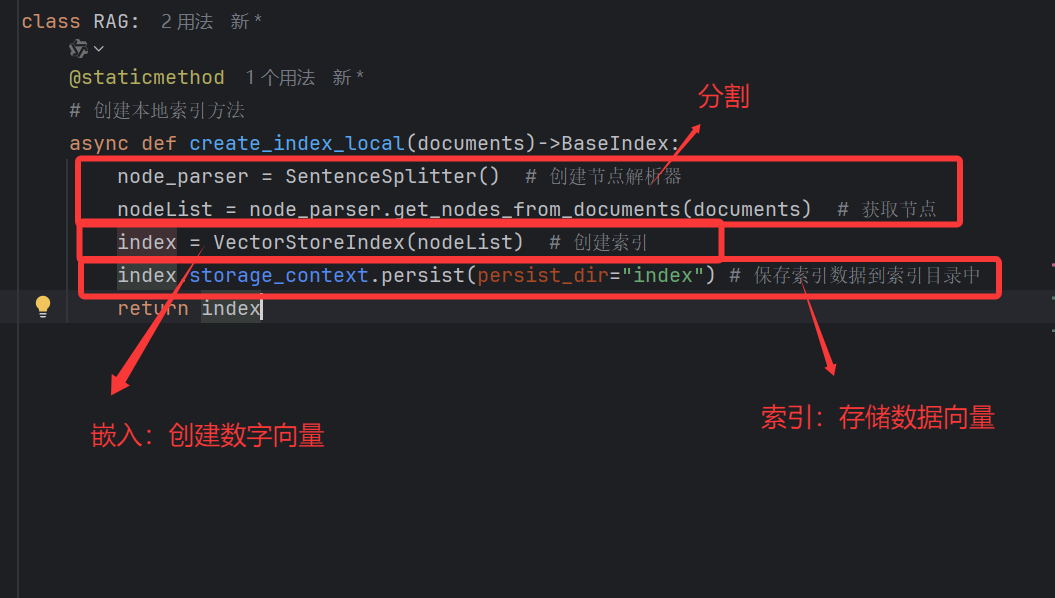1055x598 pixels.
Task: Click the @staticmethod decorator
Action: (147, 77)
